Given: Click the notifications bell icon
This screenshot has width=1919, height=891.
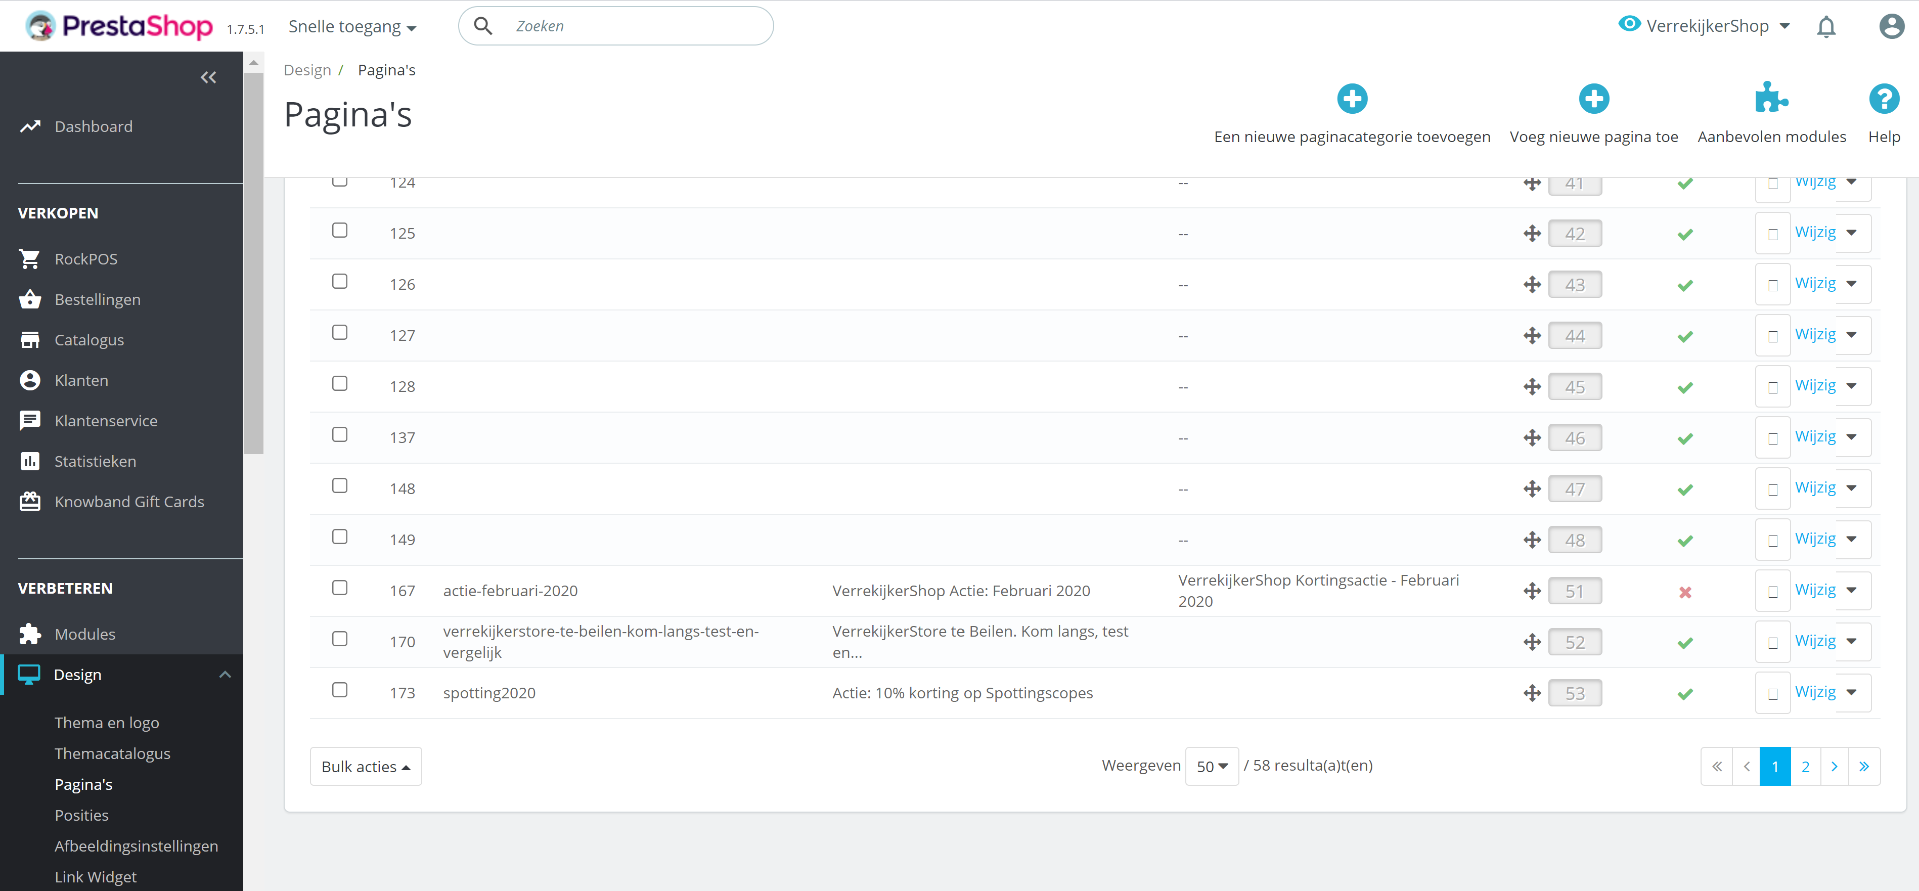Looking at the screenshot, I should click(x=1826, y=27).
